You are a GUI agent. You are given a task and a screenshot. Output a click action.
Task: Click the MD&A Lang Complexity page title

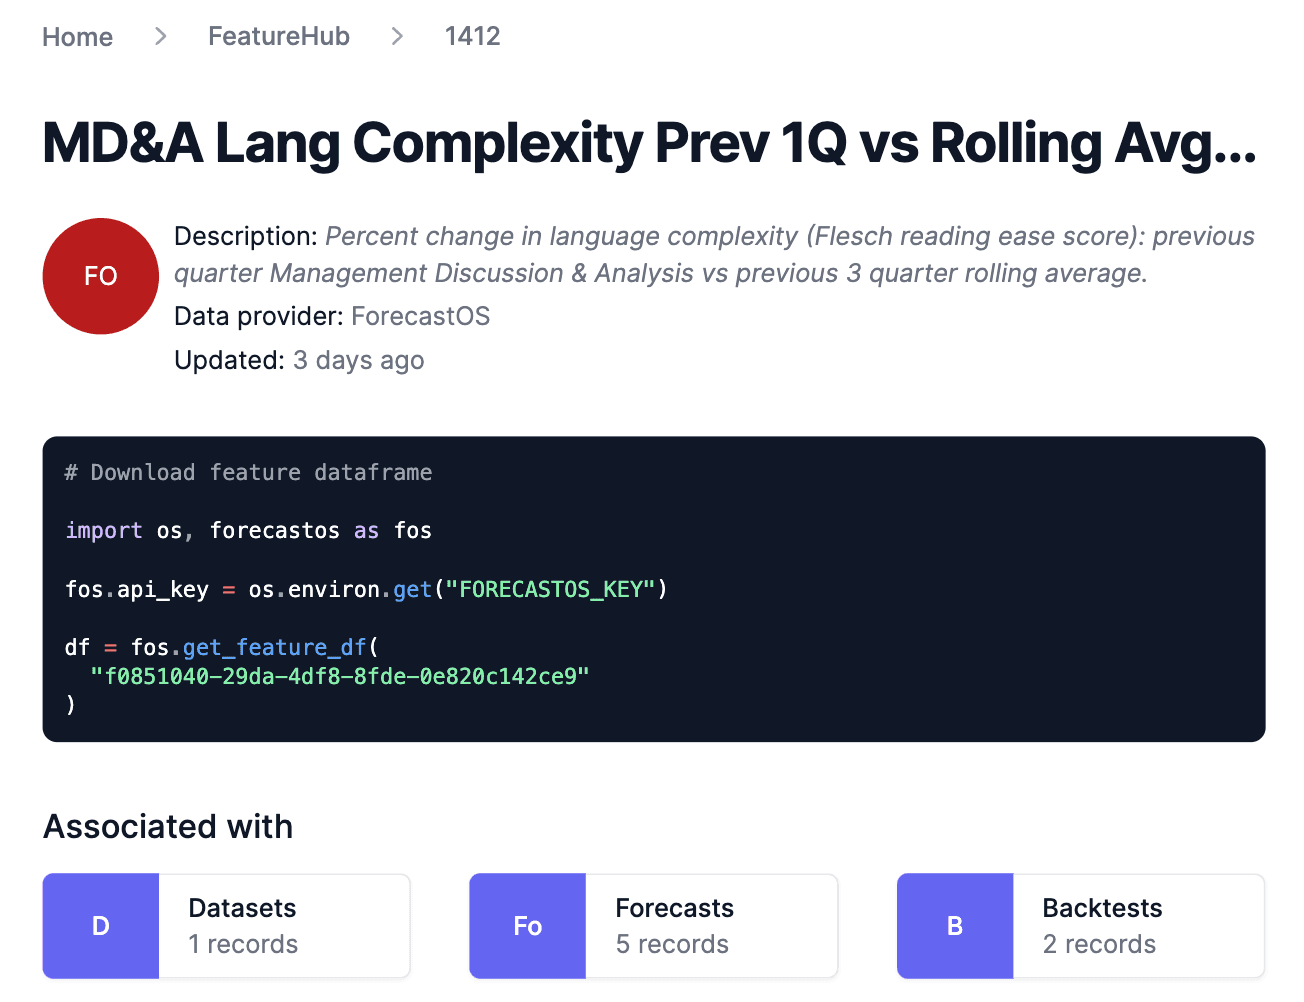pos(649,143)
